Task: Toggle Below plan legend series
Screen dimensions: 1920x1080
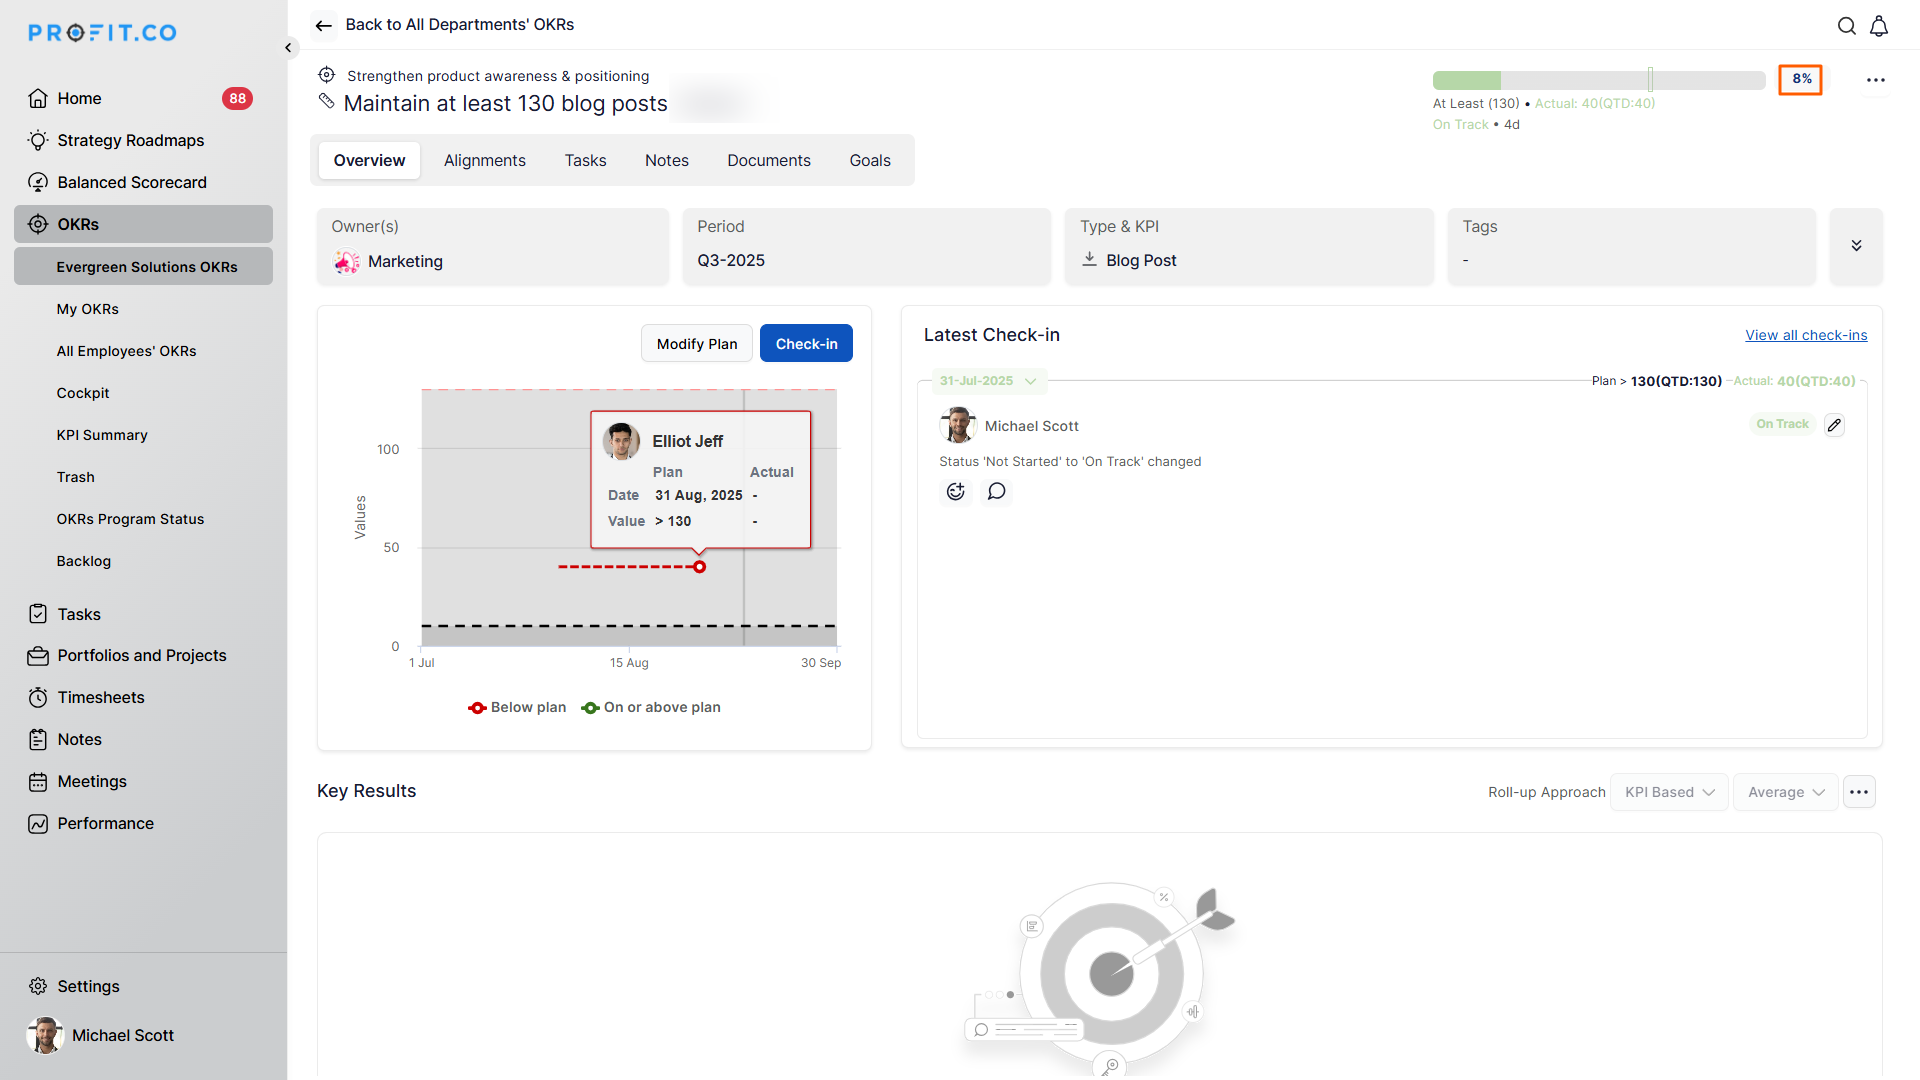Action: tap(517, 707)
